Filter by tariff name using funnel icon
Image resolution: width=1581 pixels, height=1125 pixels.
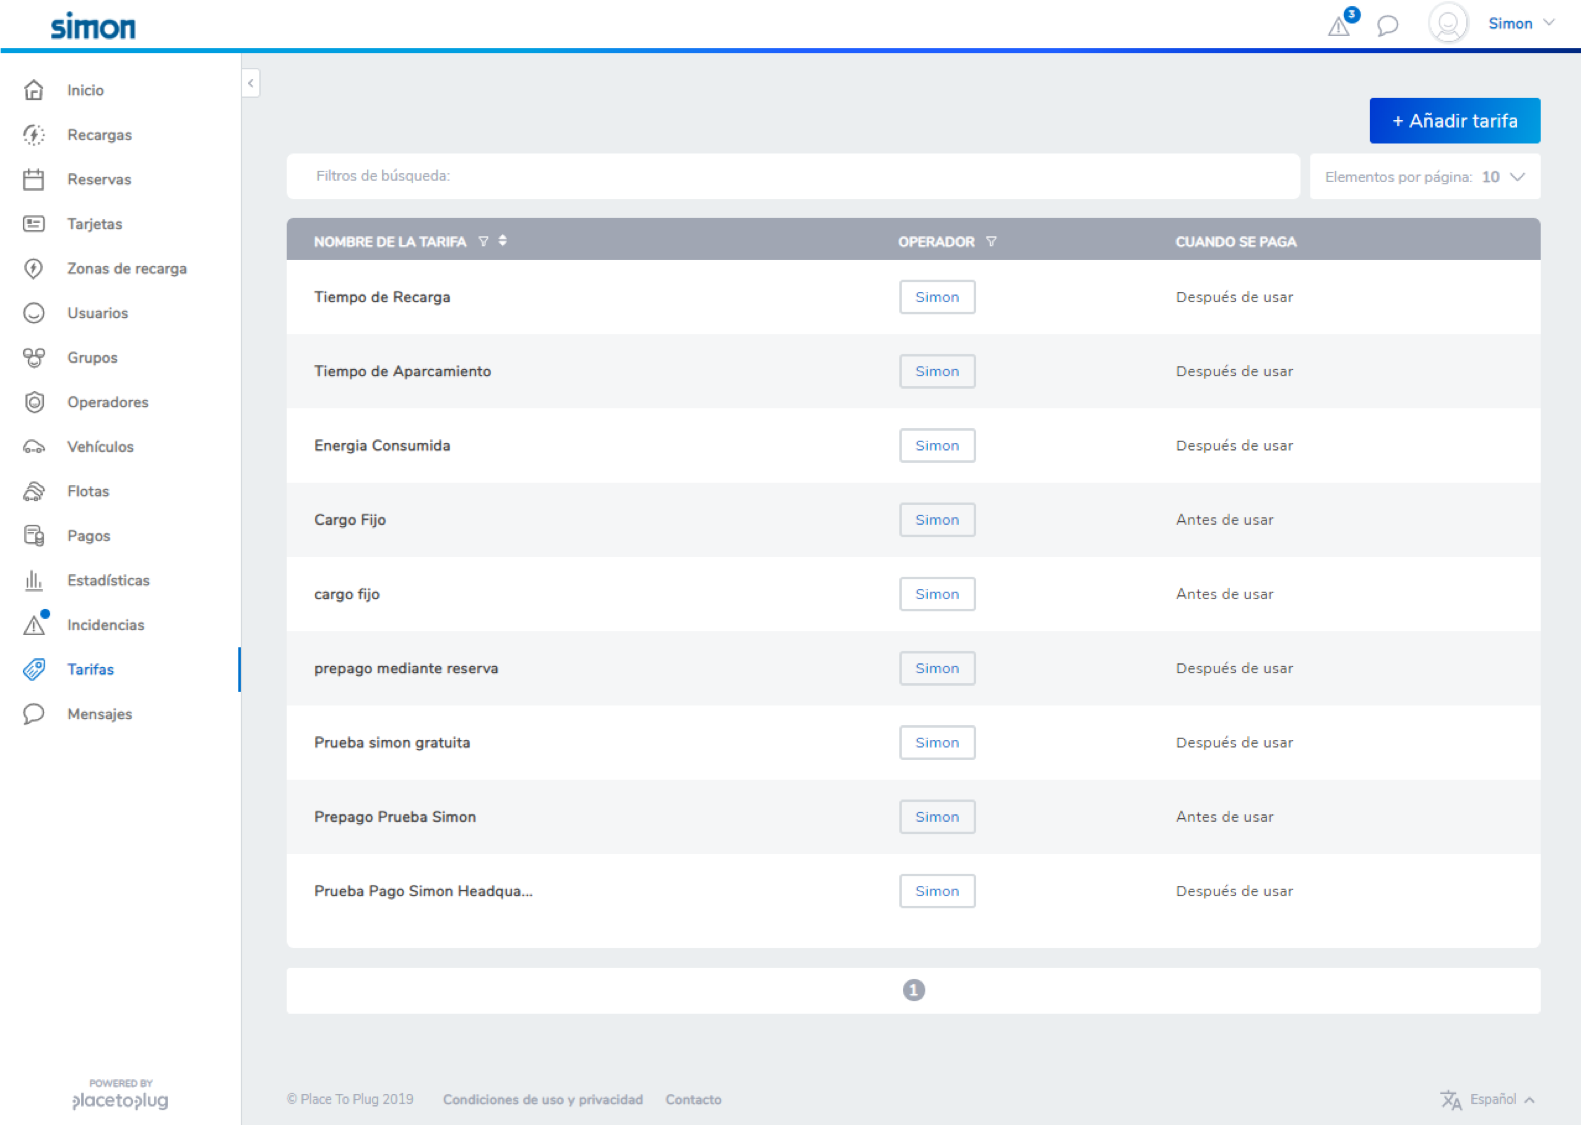click(x=483, y=241)
